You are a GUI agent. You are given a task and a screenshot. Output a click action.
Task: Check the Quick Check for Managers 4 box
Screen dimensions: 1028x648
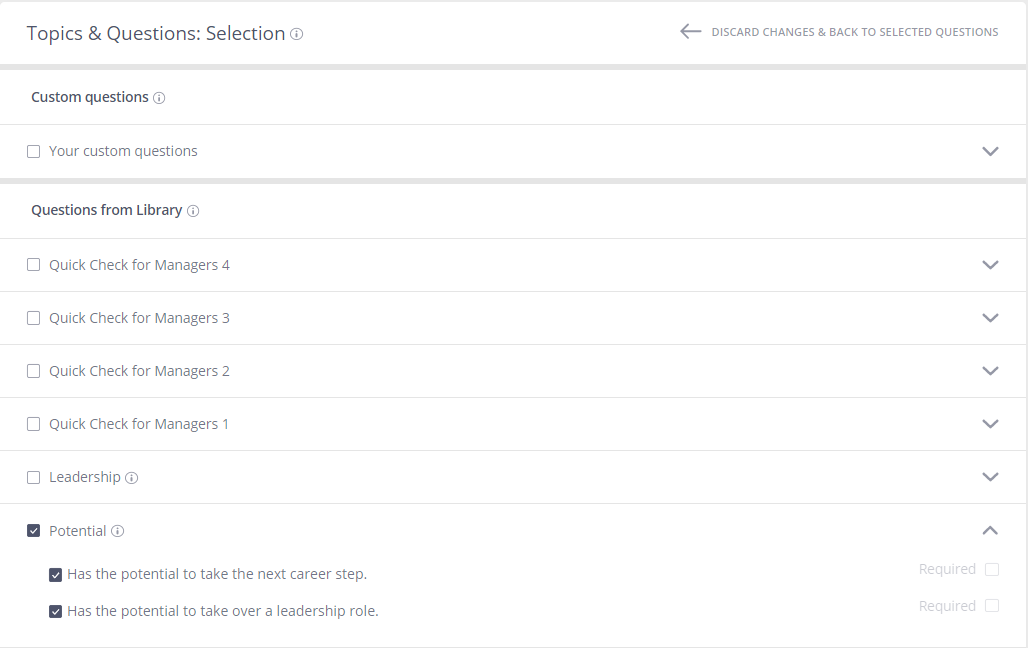33,265
